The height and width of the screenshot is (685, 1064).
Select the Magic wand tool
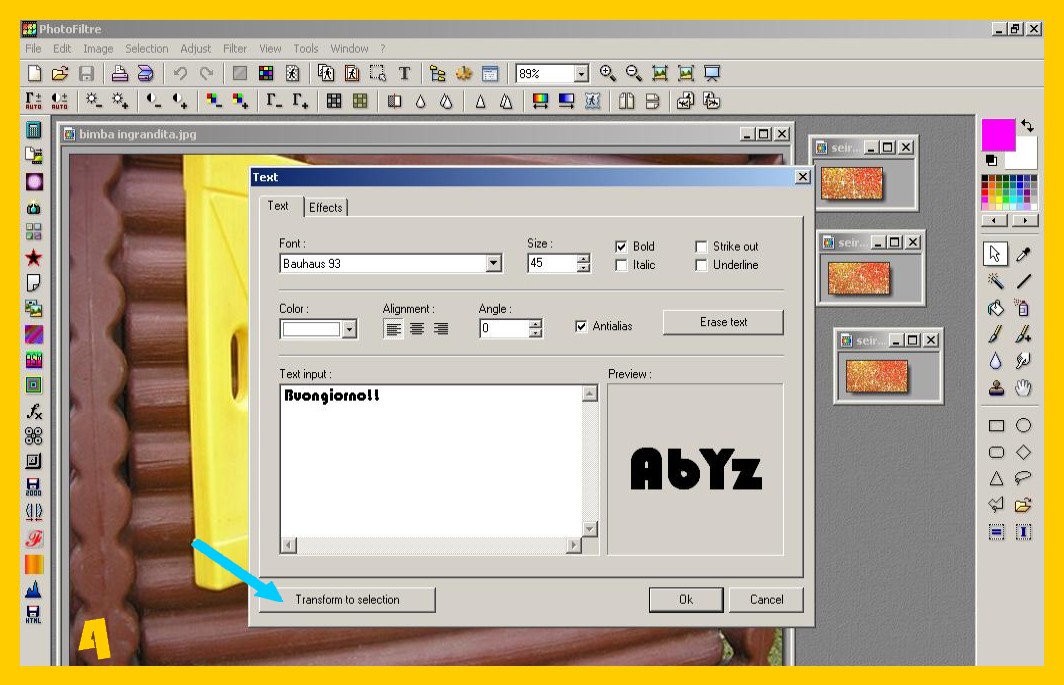996,282
